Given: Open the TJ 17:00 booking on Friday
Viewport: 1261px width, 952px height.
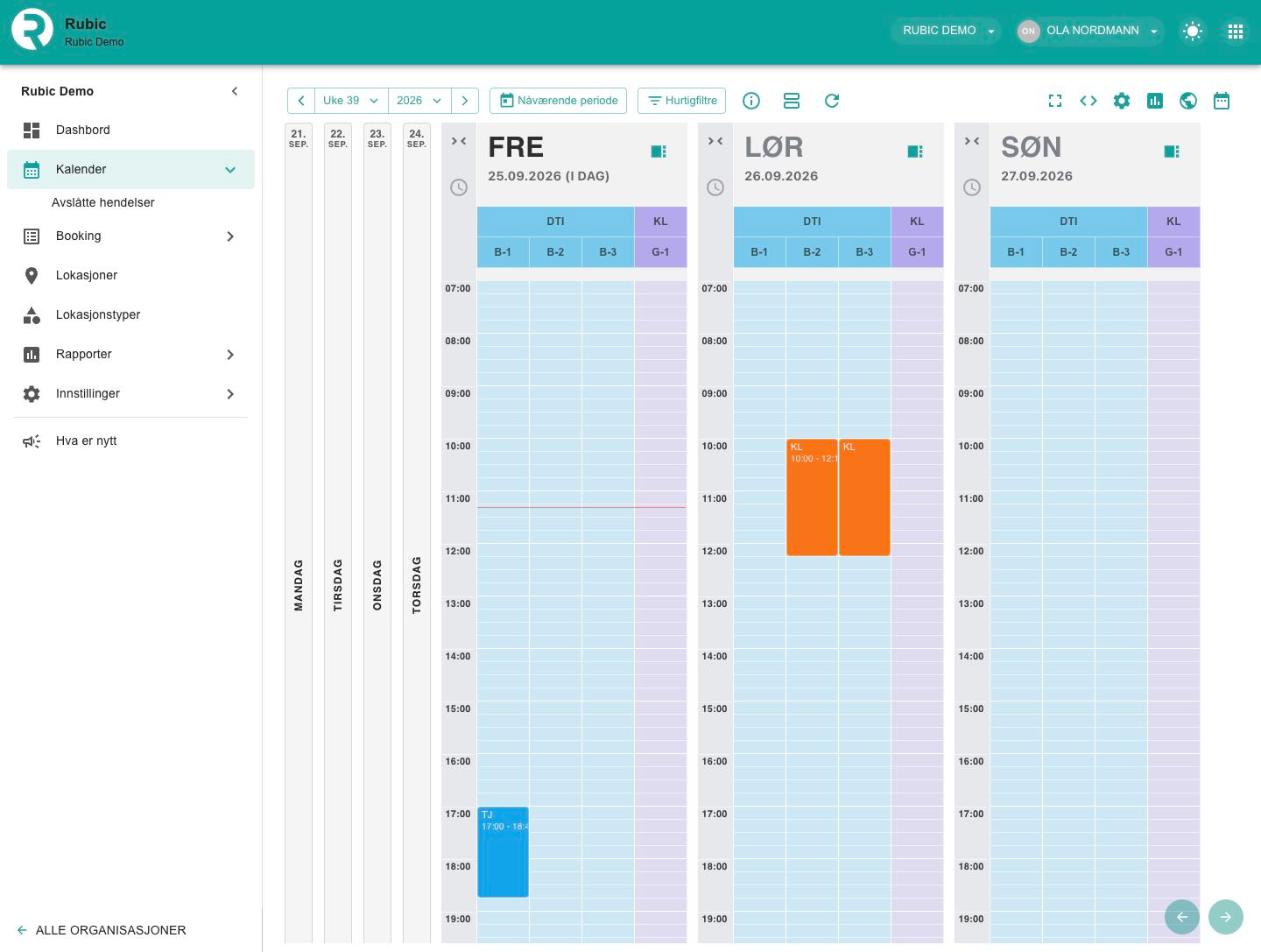Looking at the screenshot, I should coord(503,852).
